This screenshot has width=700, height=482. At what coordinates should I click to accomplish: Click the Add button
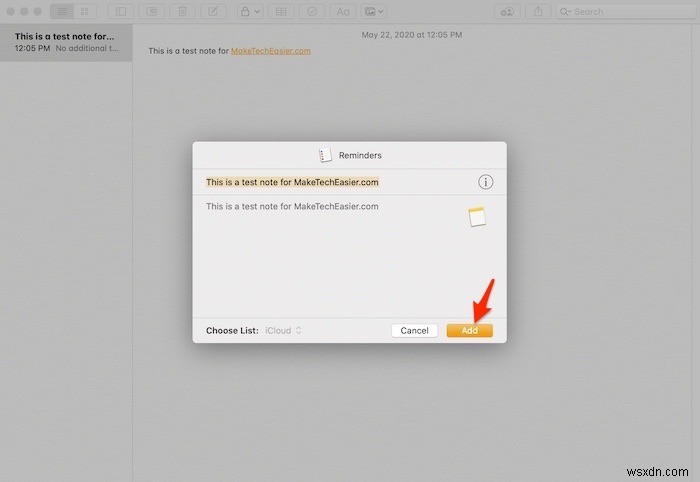pos(470,330)
